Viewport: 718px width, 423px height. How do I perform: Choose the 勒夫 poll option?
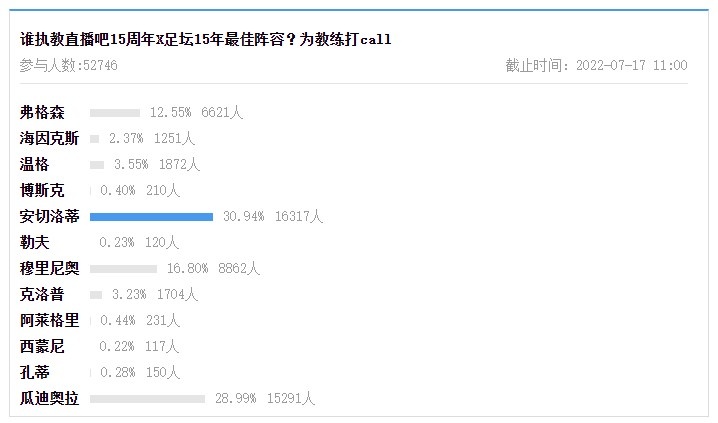tap(34, 243)
